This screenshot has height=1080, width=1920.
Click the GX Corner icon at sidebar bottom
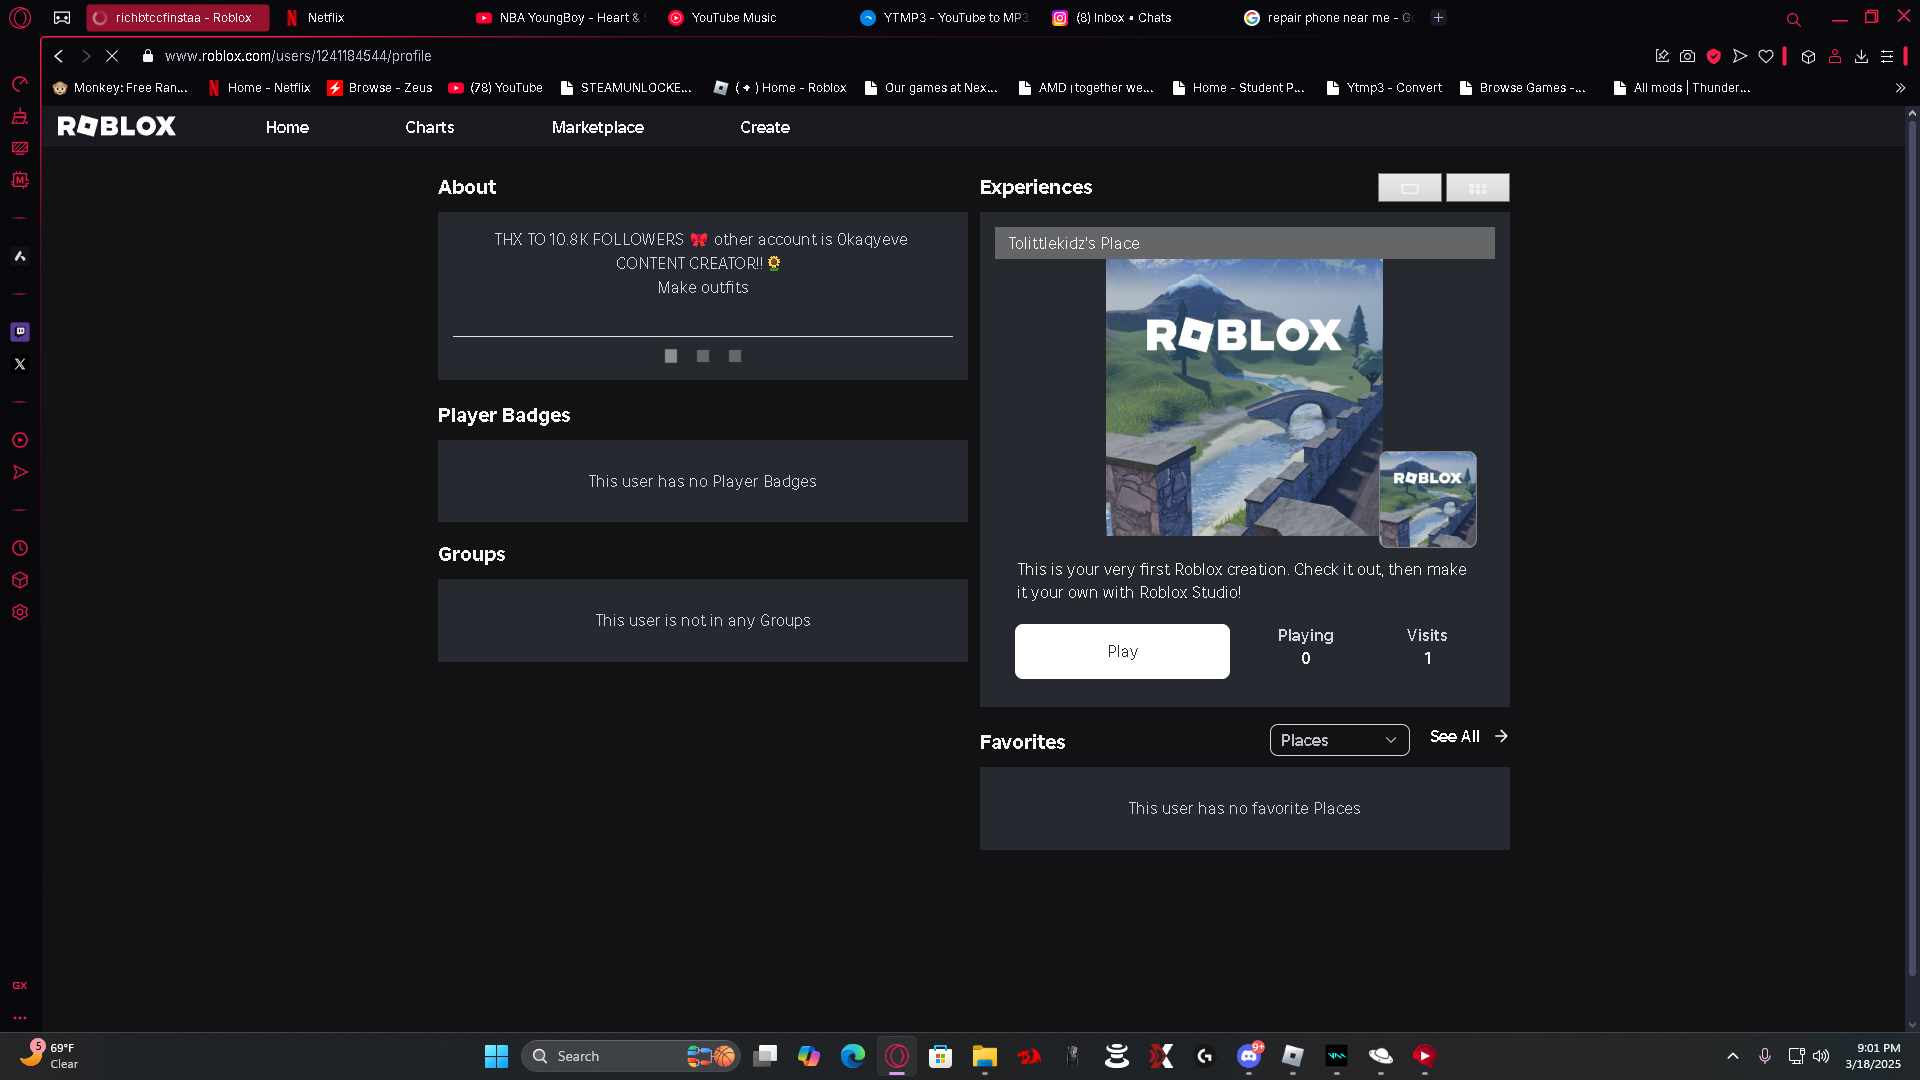click(x=20, y=985)
